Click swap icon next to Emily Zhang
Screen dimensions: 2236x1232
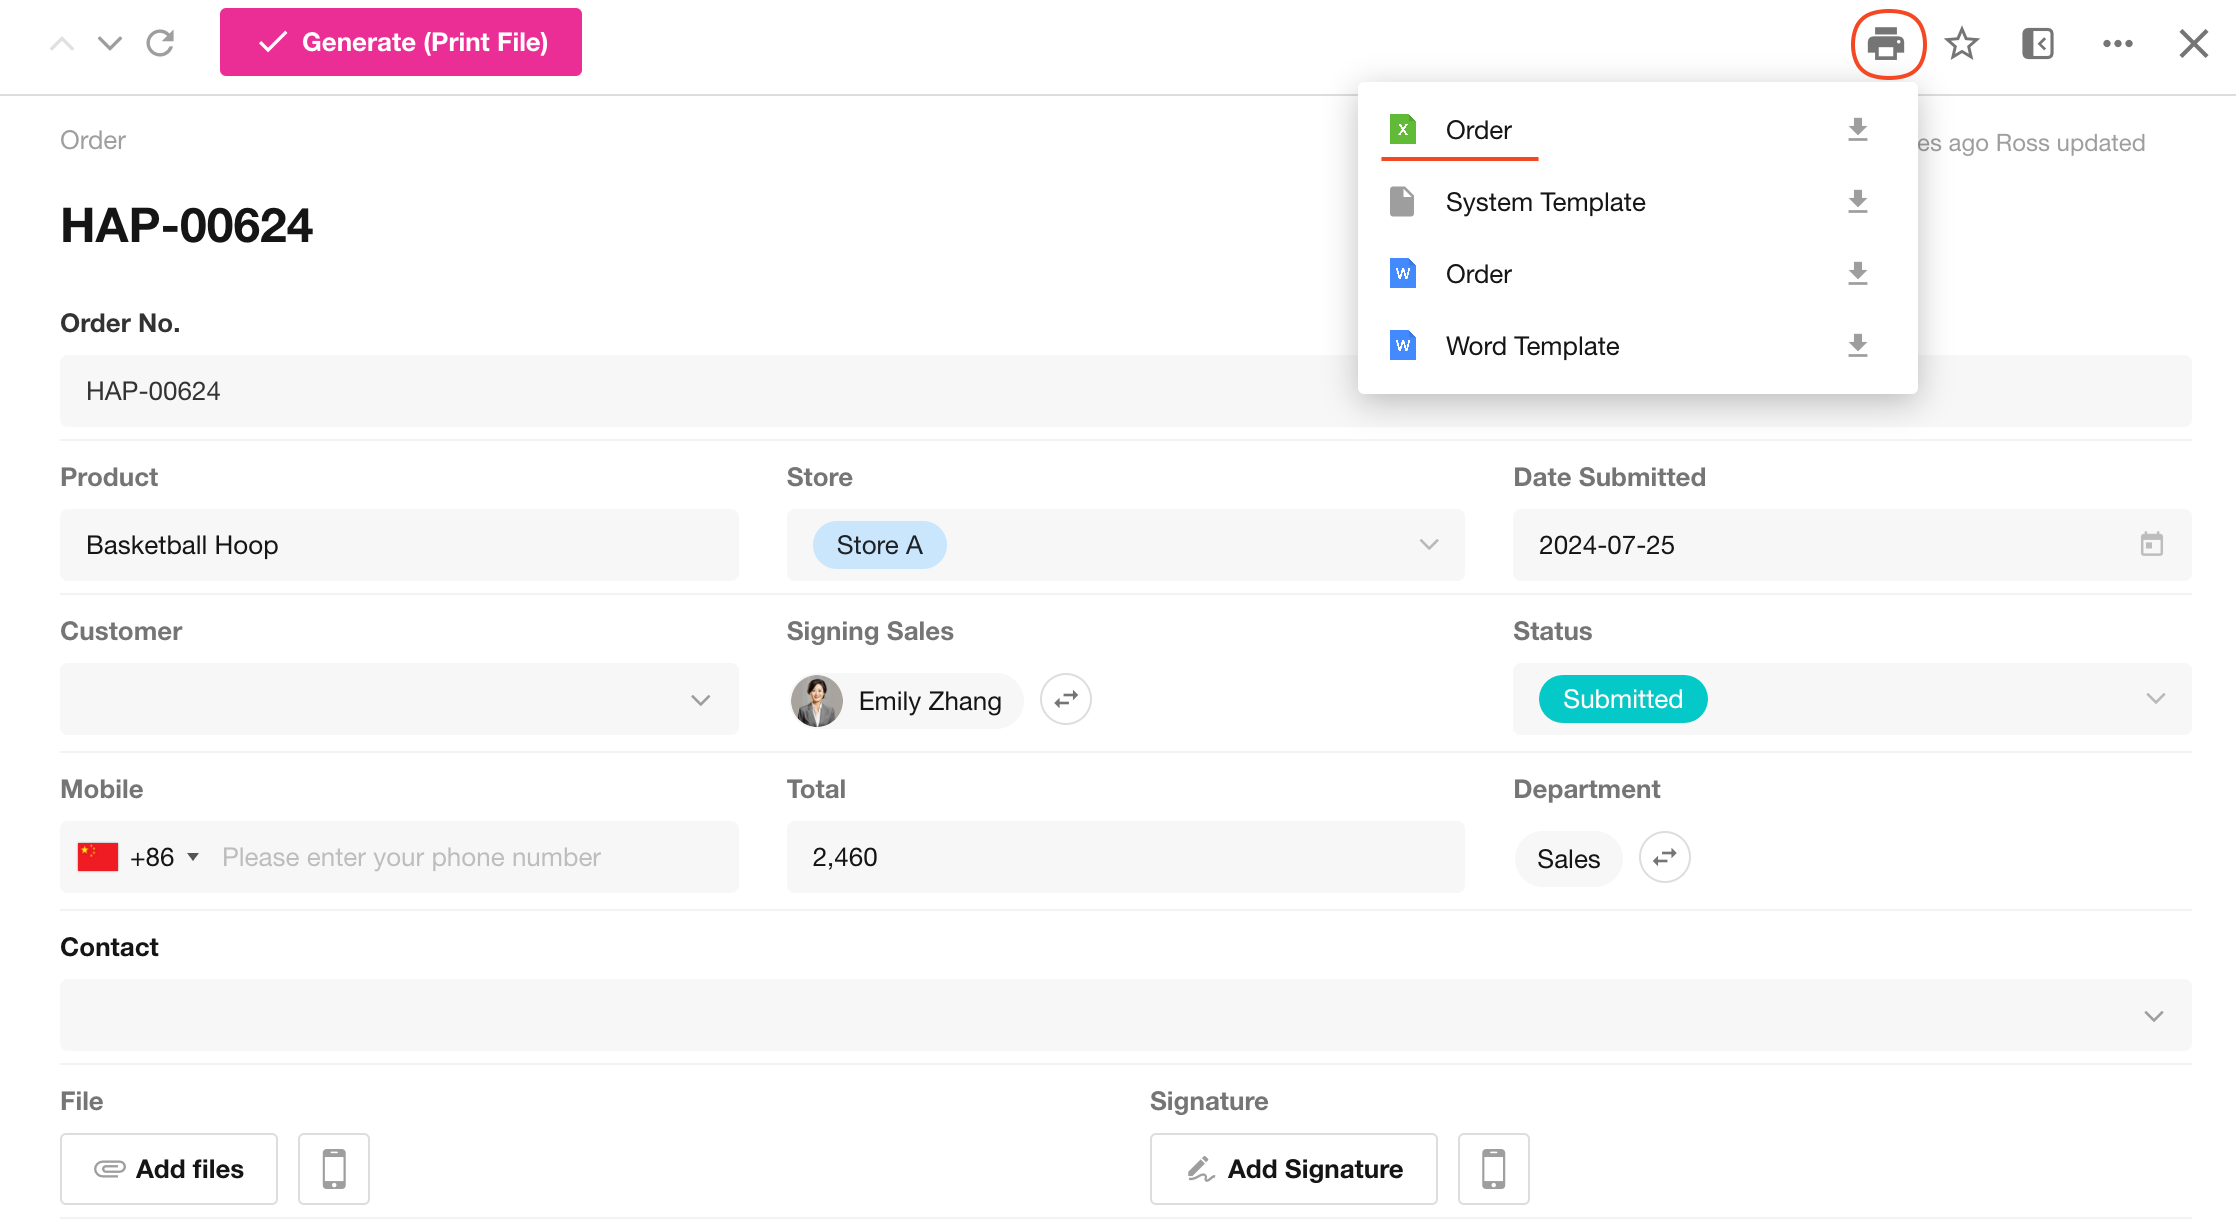coord(1066,699)
